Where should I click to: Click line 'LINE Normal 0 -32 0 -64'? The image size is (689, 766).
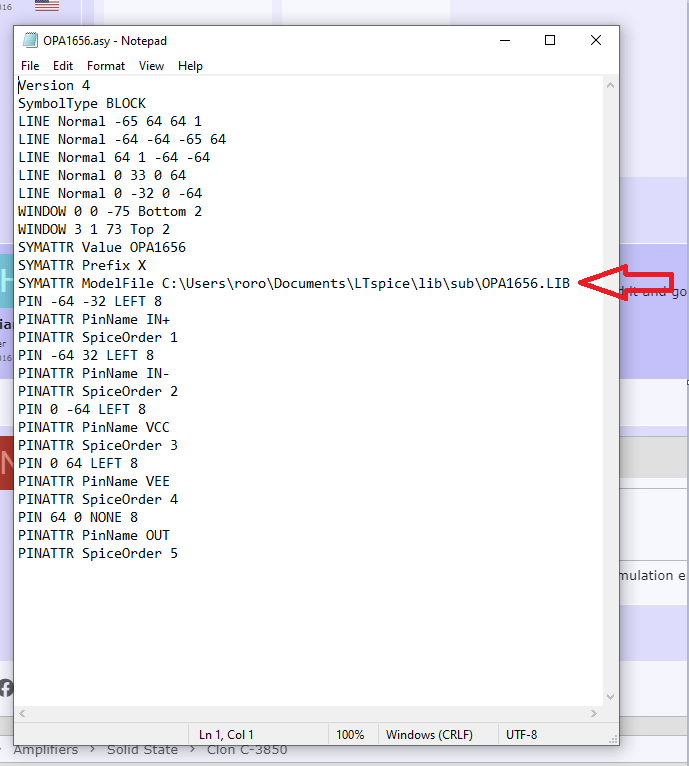pos(110,193)
